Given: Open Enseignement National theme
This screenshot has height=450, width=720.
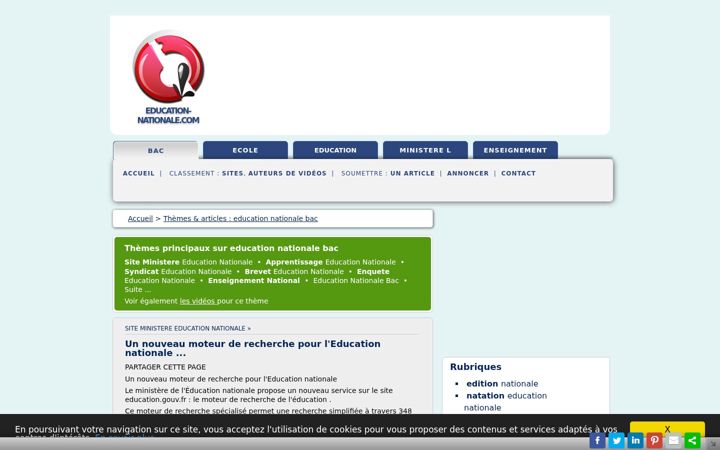Looking at the screenshot, I should coord(253,281).
